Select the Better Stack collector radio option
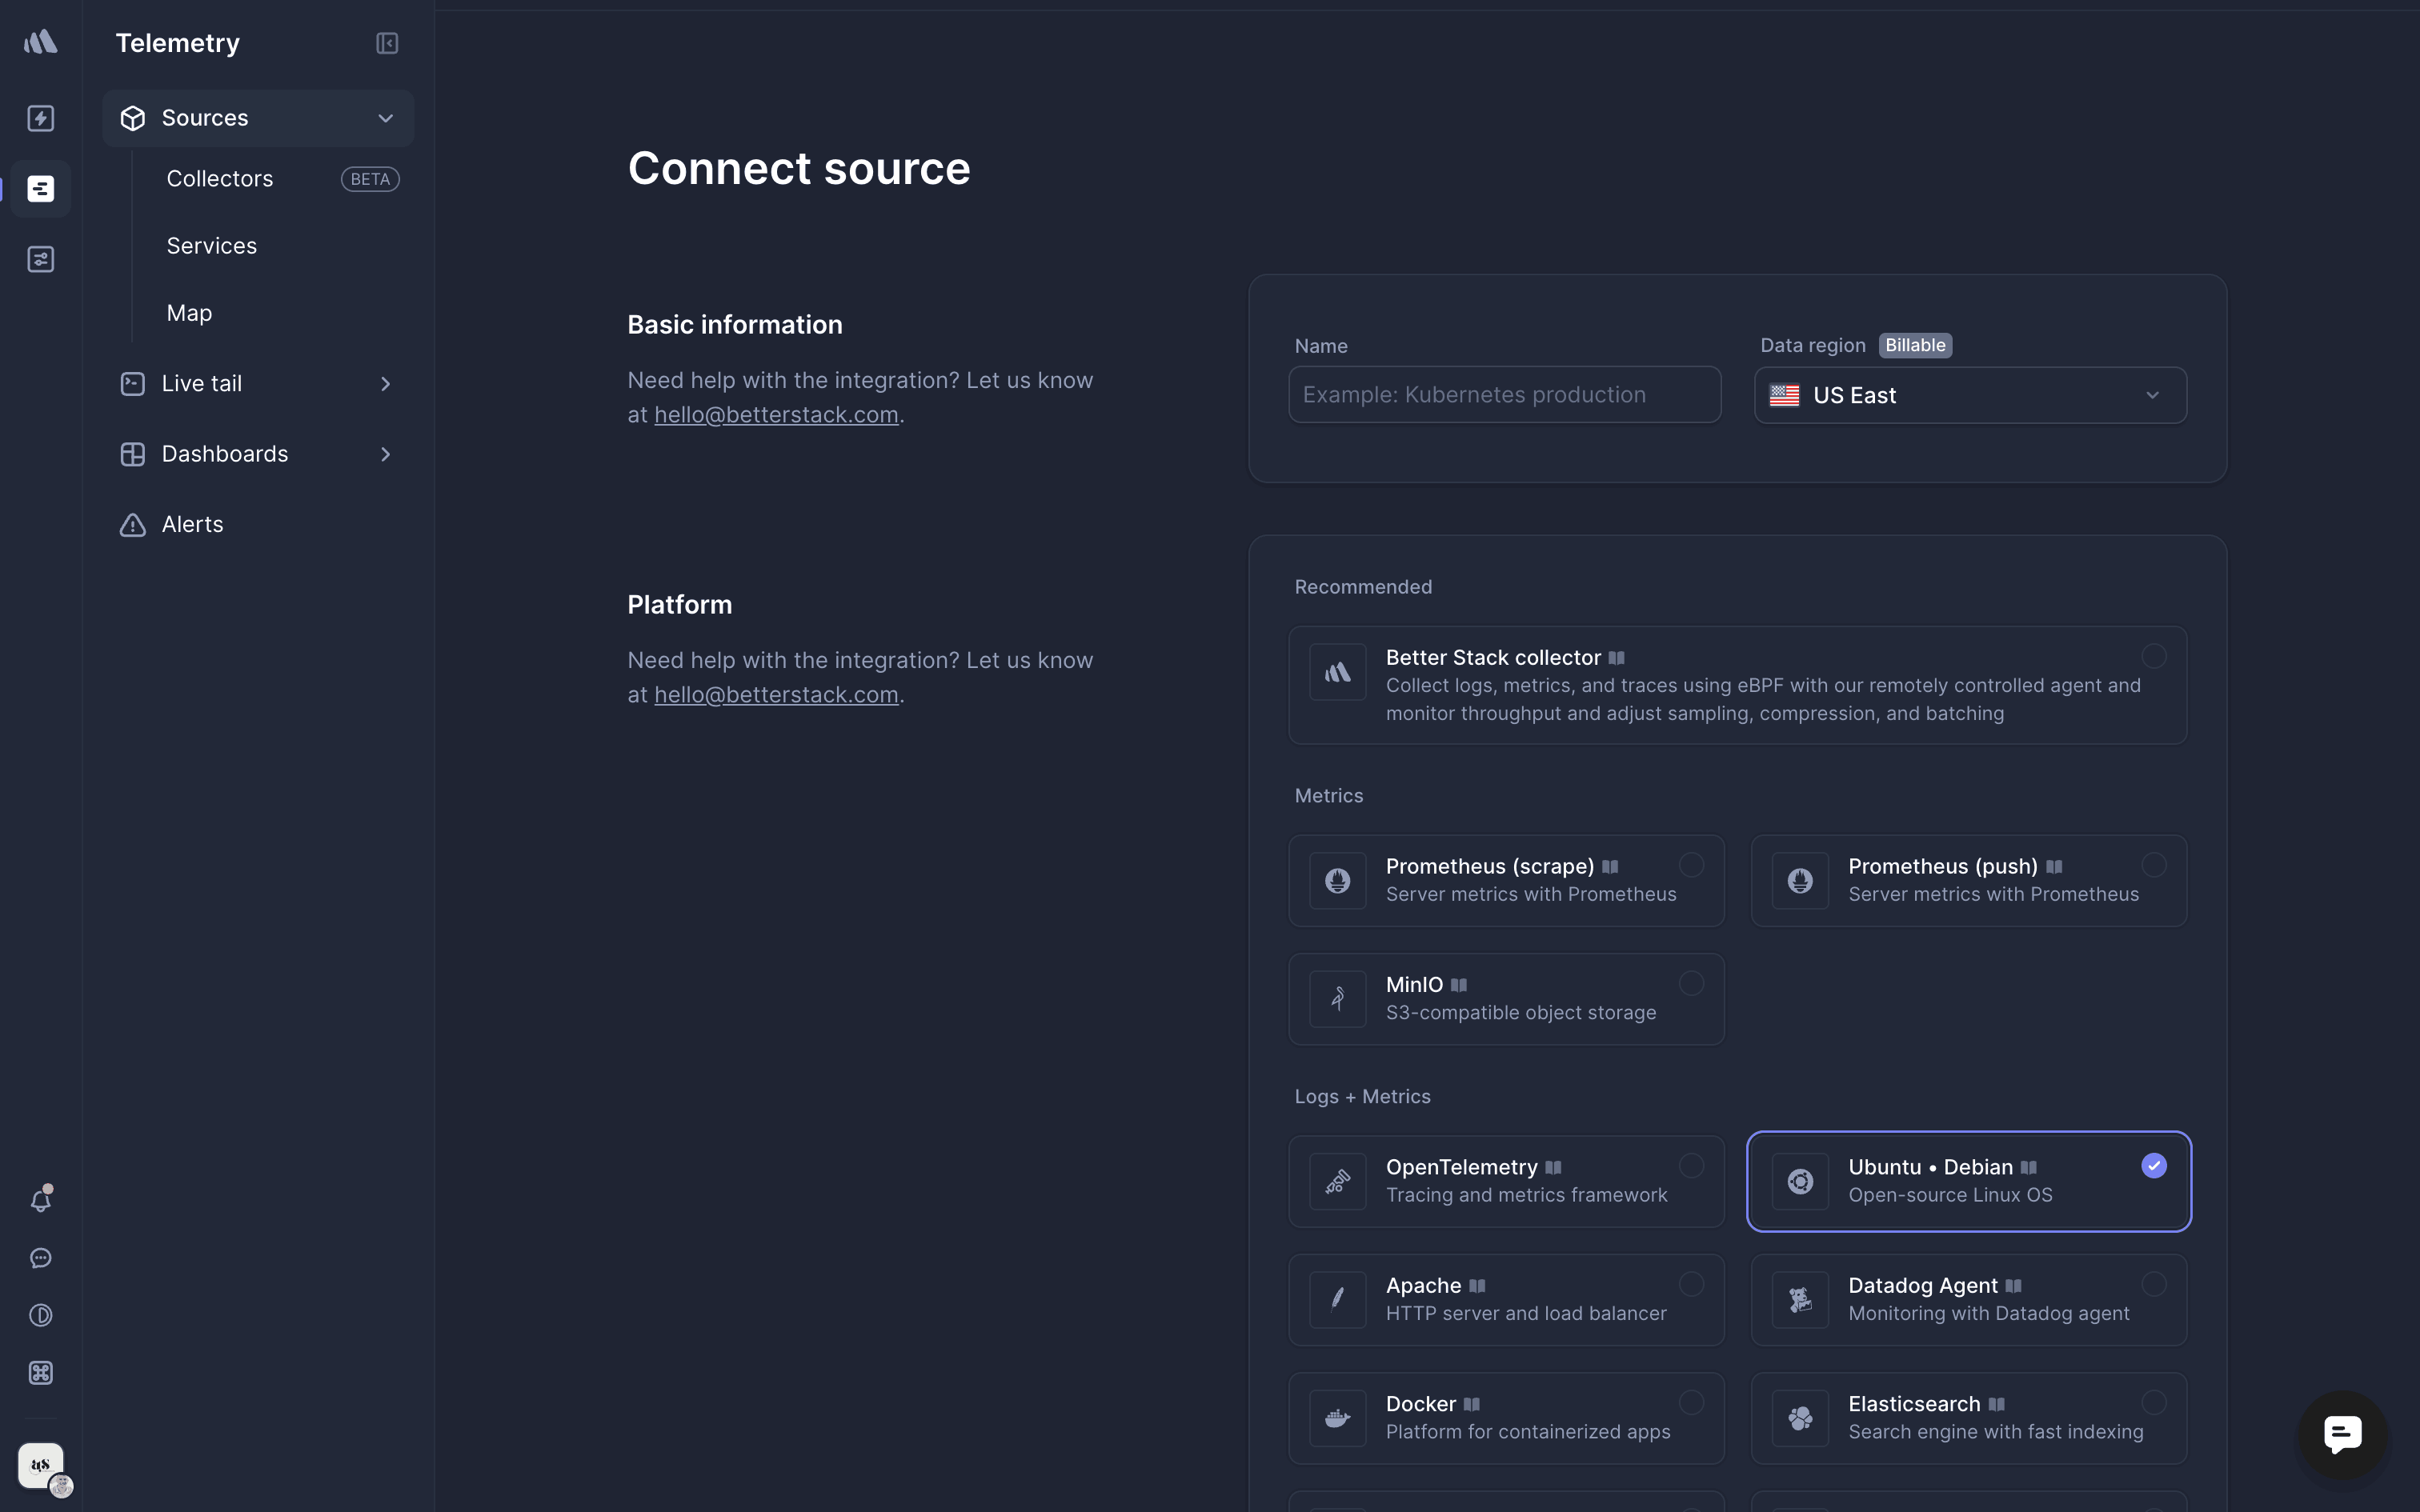The image size is (2420, 1512). (x=2153, y=656)
